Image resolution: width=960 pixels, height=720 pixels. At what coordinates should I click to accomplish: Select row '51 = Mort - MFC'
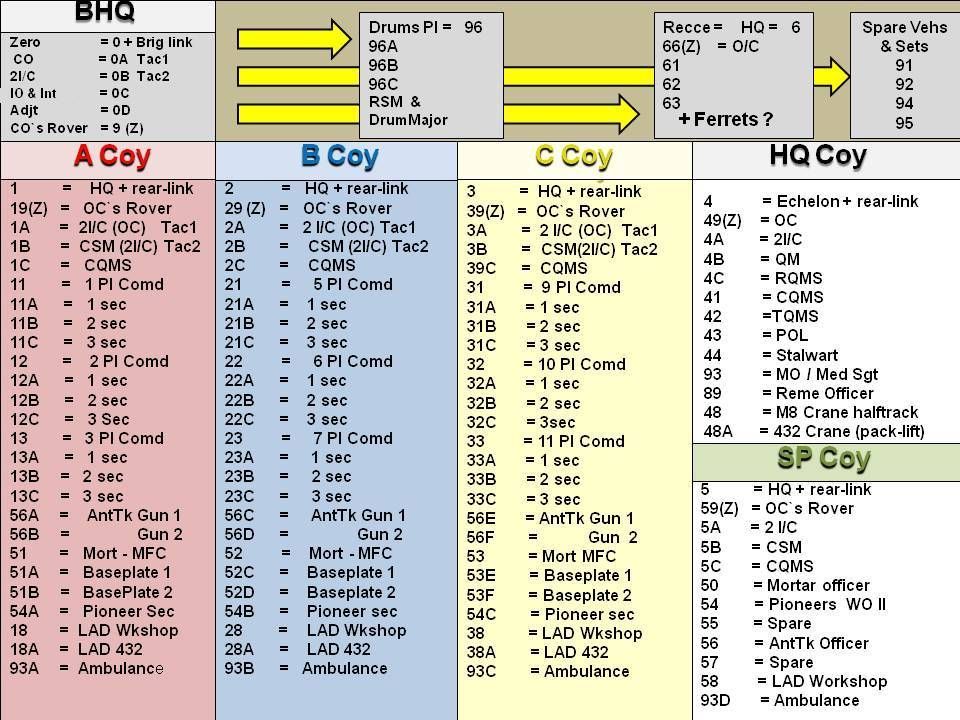pyautogui.click(x=88, y=553)
